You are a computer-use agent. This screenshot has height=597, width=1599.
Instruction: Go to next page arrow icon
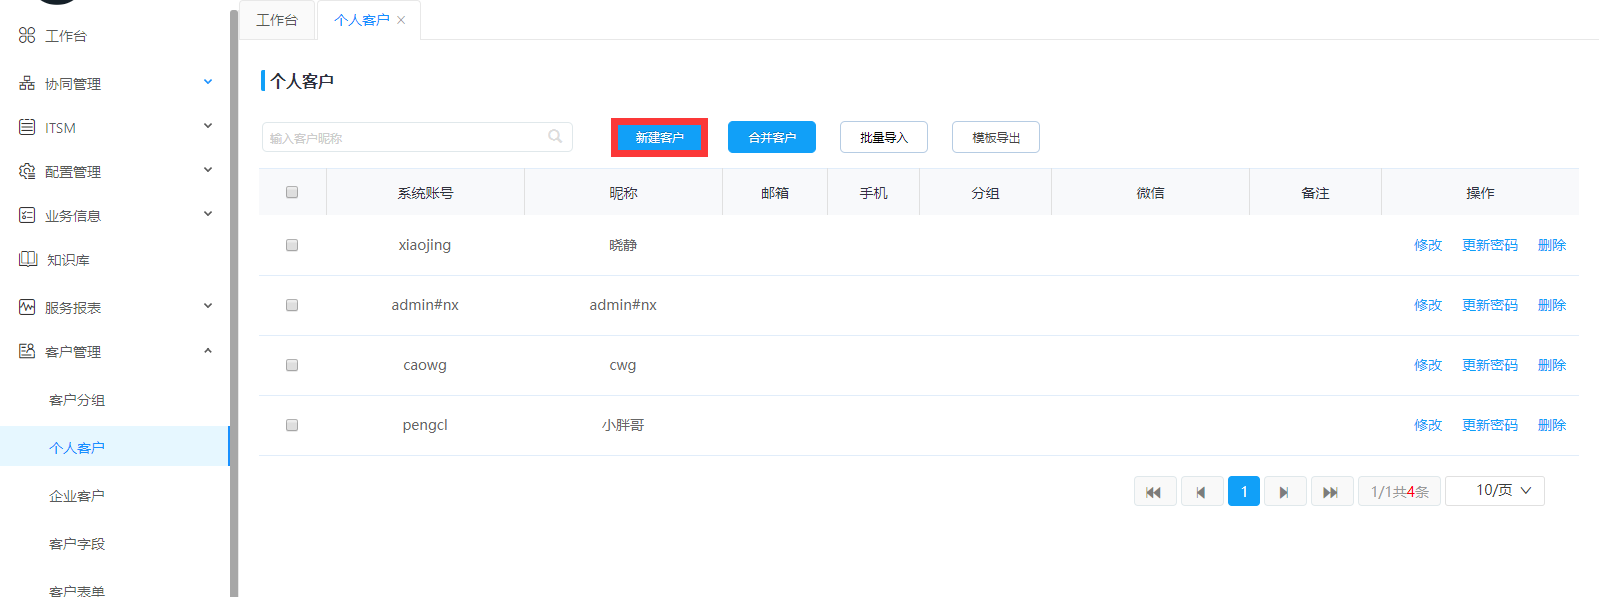coord(1284,492)
